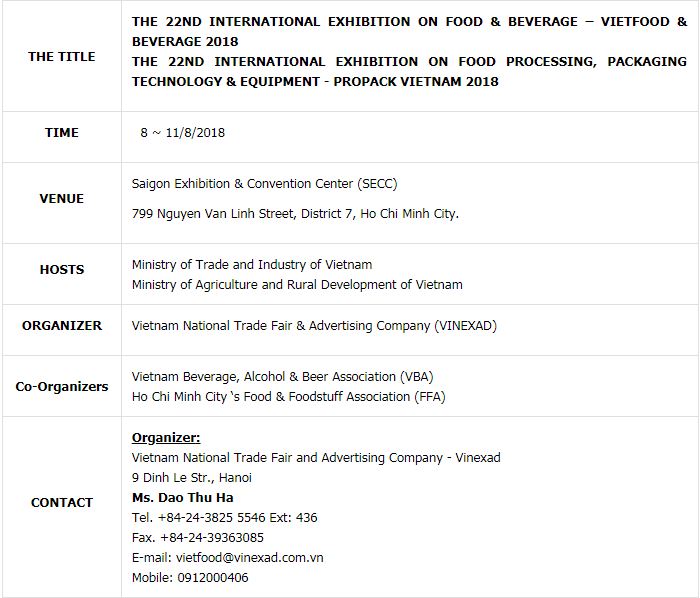This screenshot has width=700, height=598.
Task: Click the "THE TITLE" row header
Action: coord(62,57)
